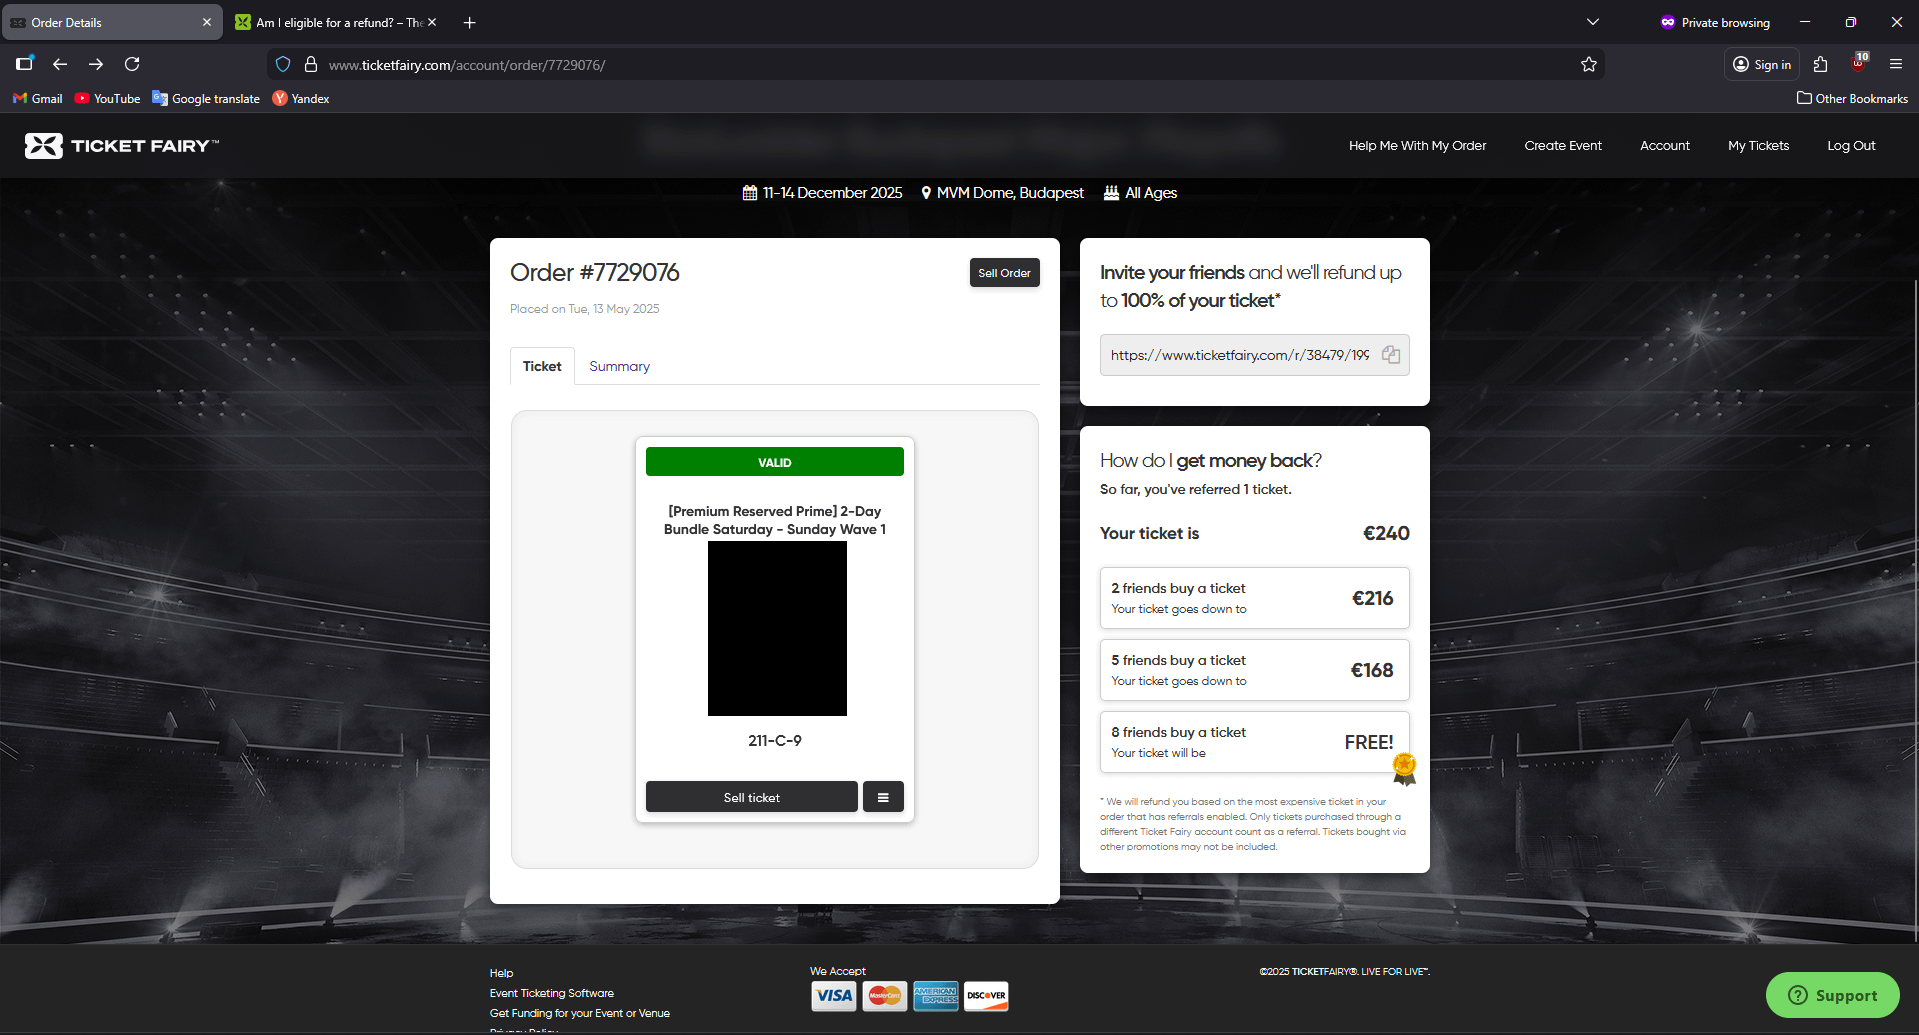Close the refund eligibility tab
1919x1035 pixels.
tap(432, 22)
